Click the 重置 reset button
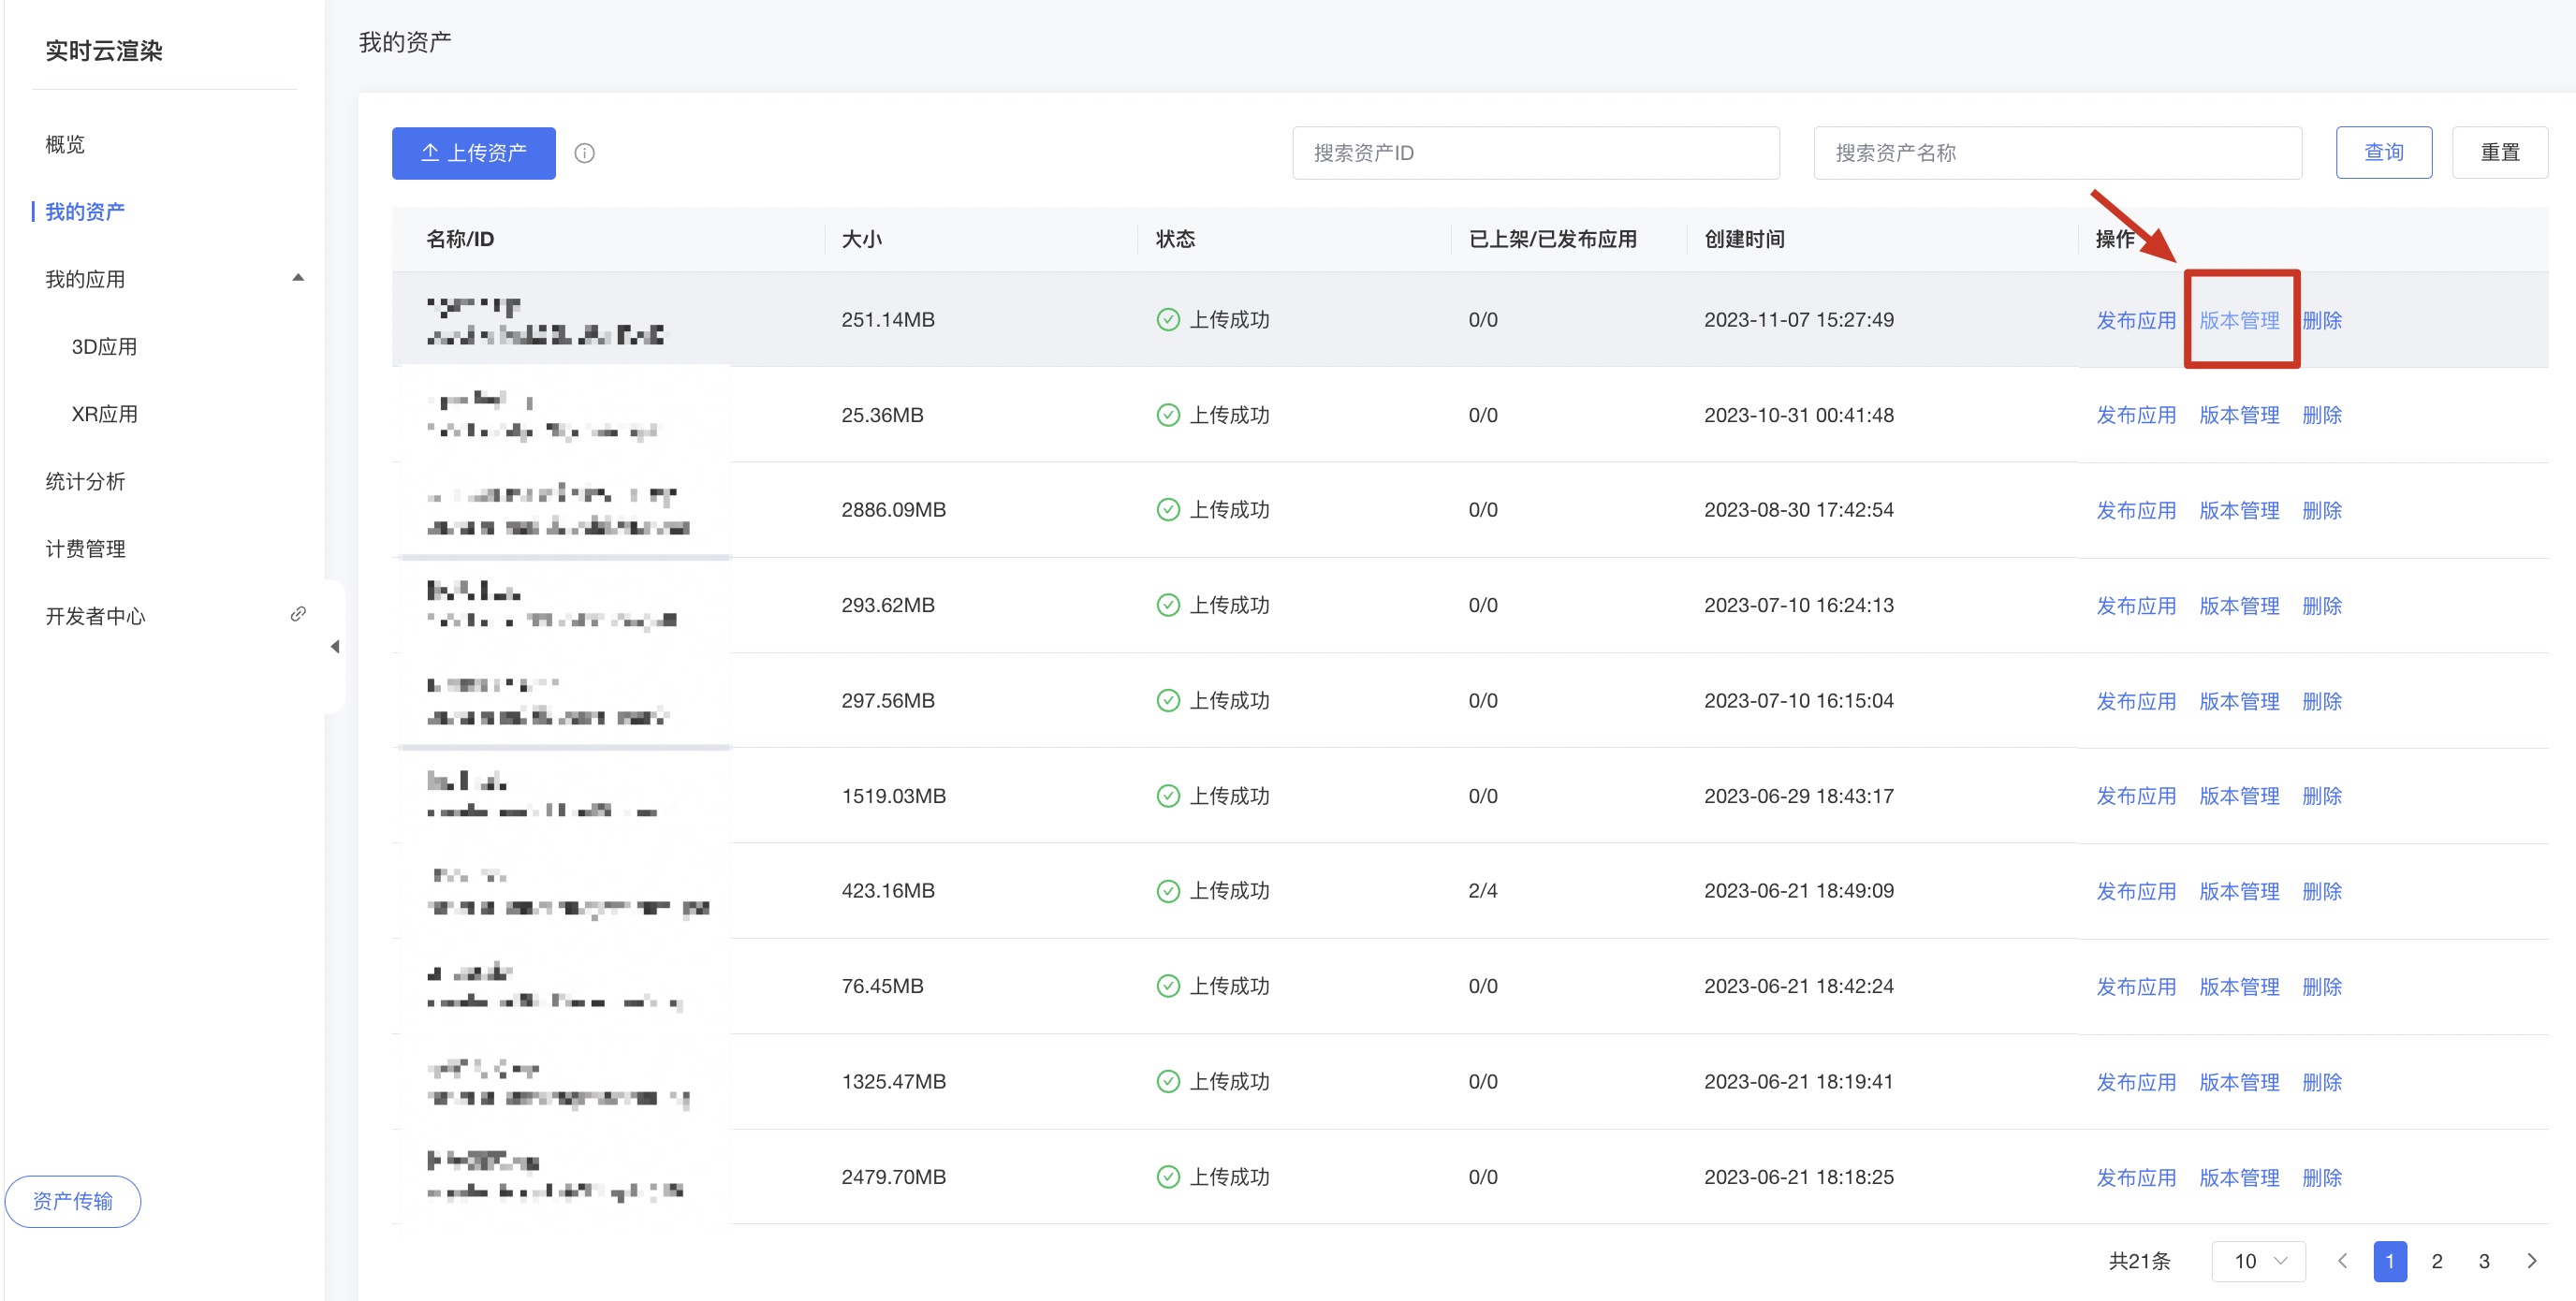Screen dimensions: 2576x1301 click(2499, 153)
